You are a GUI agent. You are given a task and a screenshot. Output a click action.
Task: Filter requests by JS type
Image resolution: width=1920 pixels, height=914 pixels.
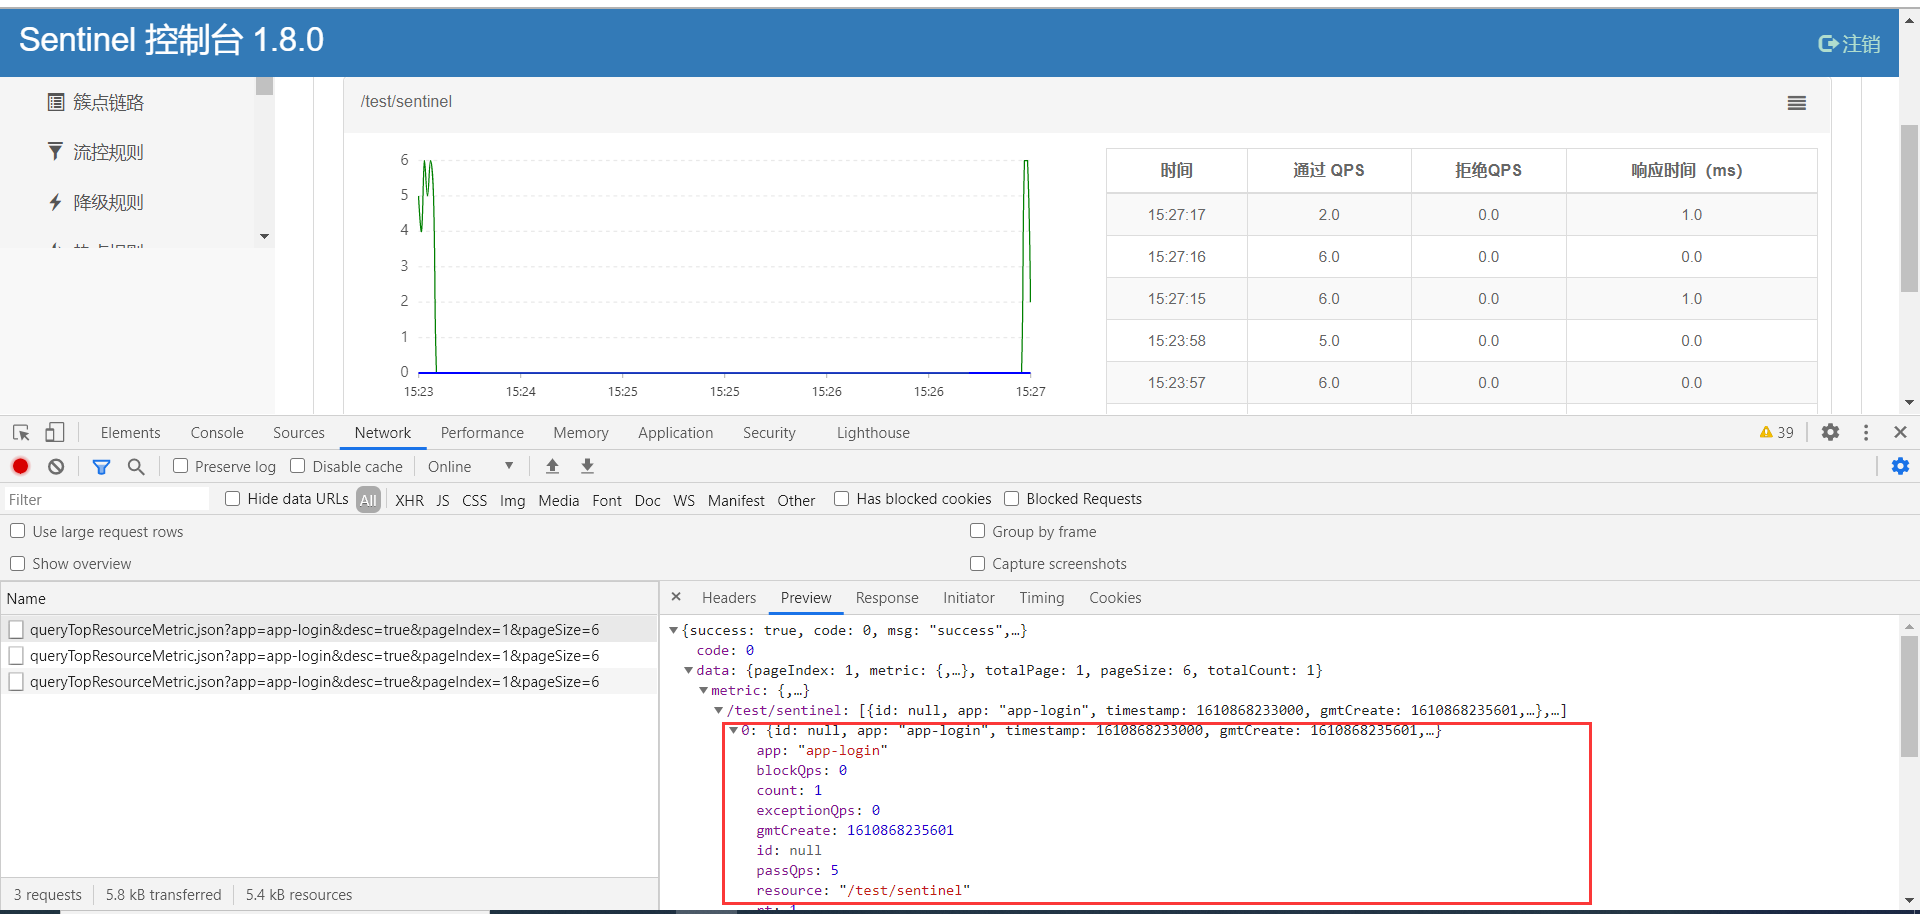443,500
